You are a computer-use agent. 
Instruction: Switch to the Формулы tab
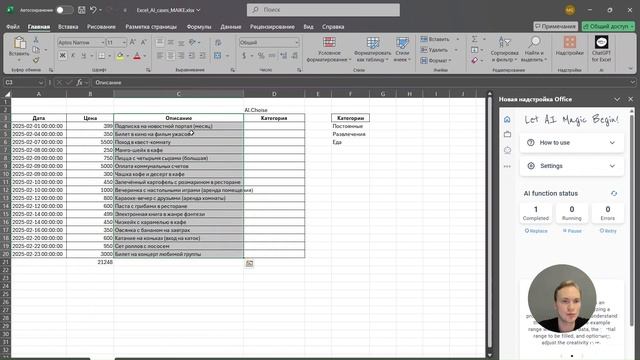199,27
